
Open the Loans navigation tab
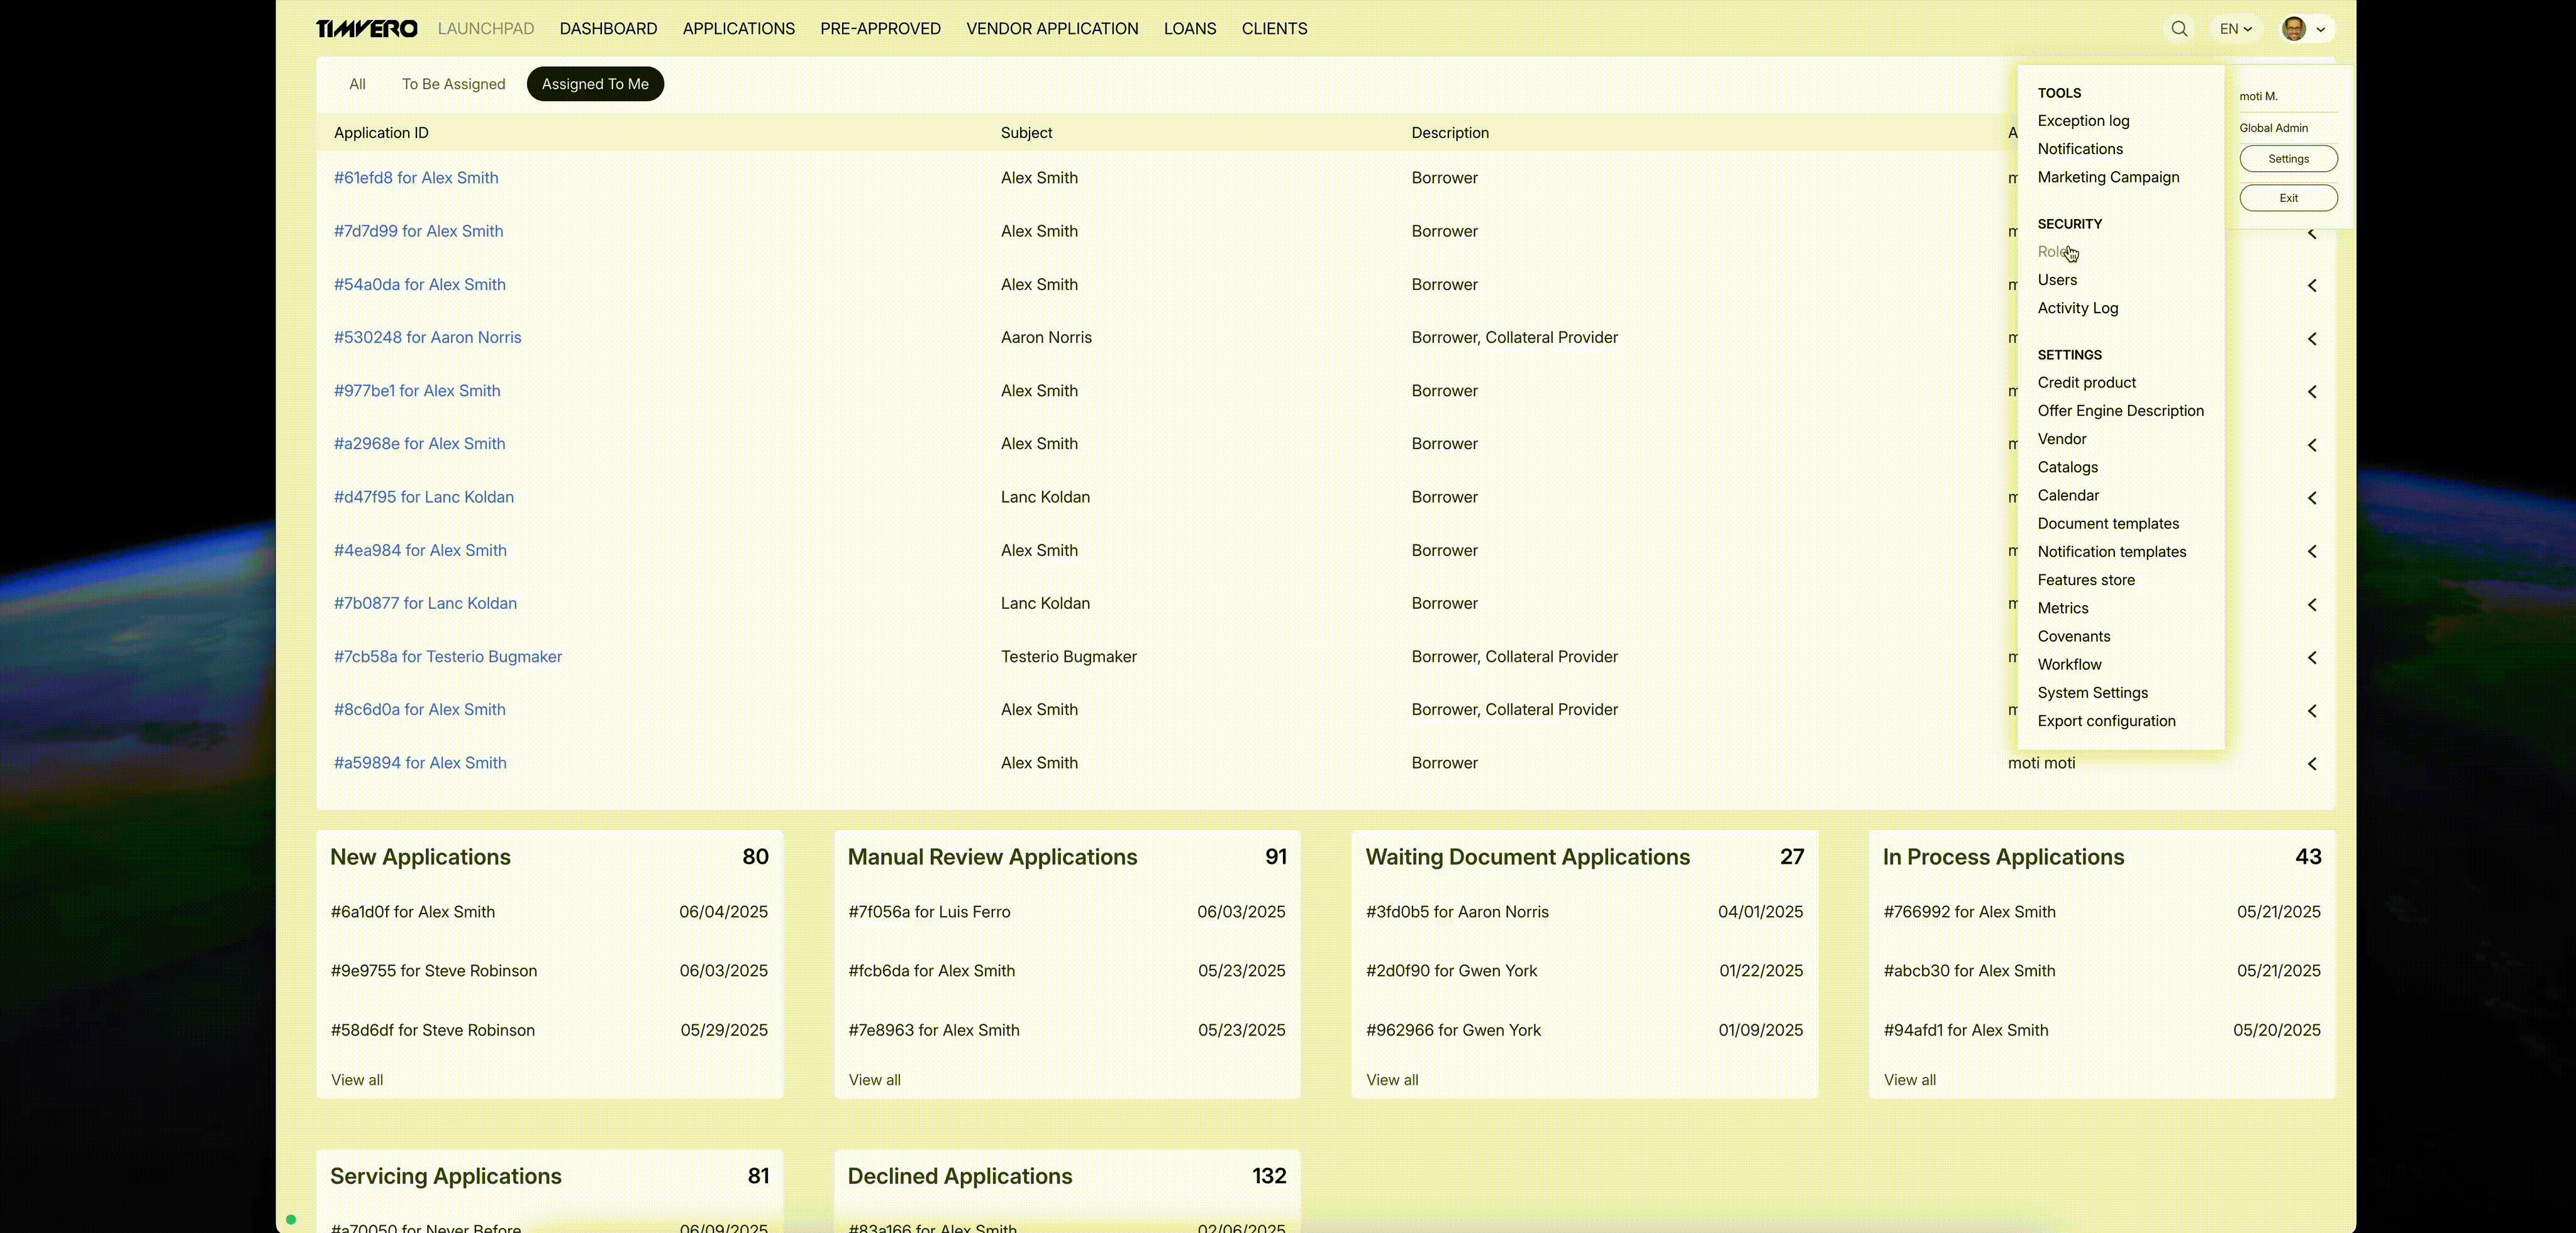(1189, 29)
